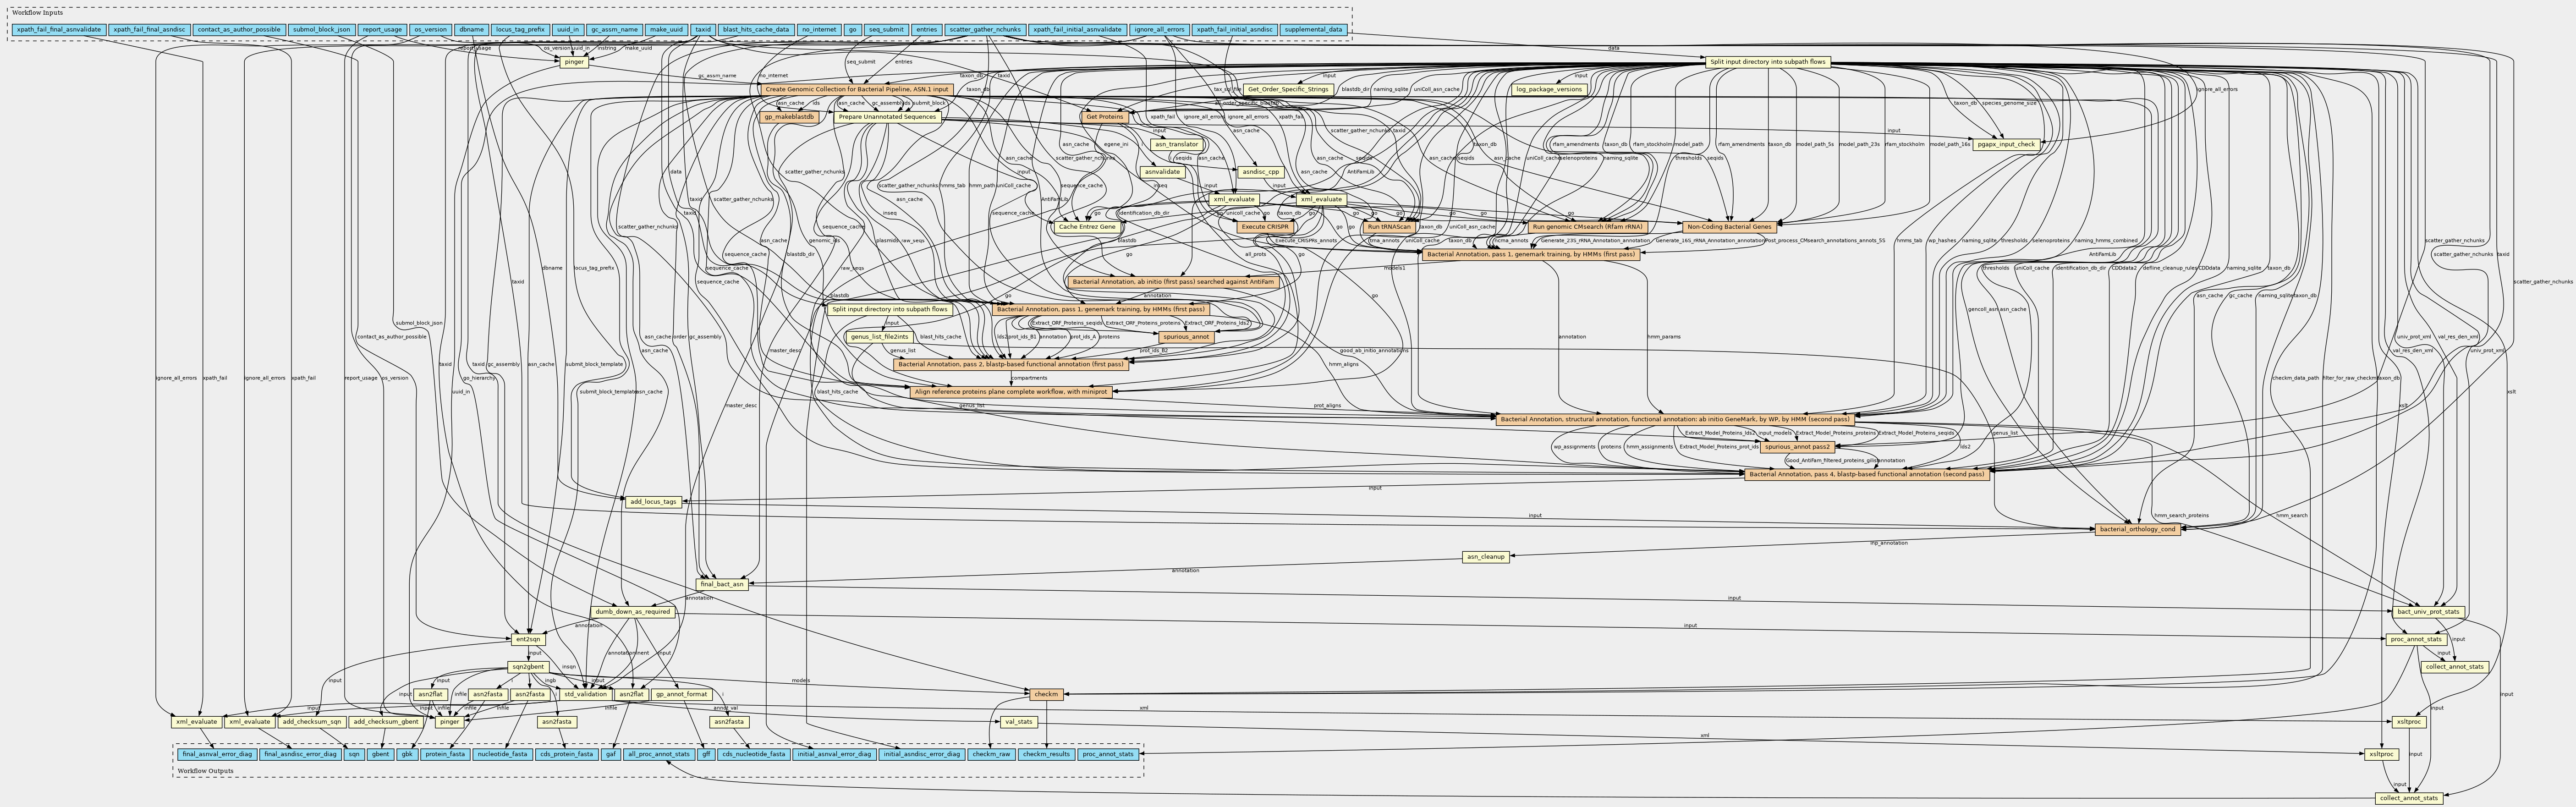2576x807 pixels.
Task: Click the 'Get Proteins' node
Action: pyautogui.click(x=1104, y=117)
